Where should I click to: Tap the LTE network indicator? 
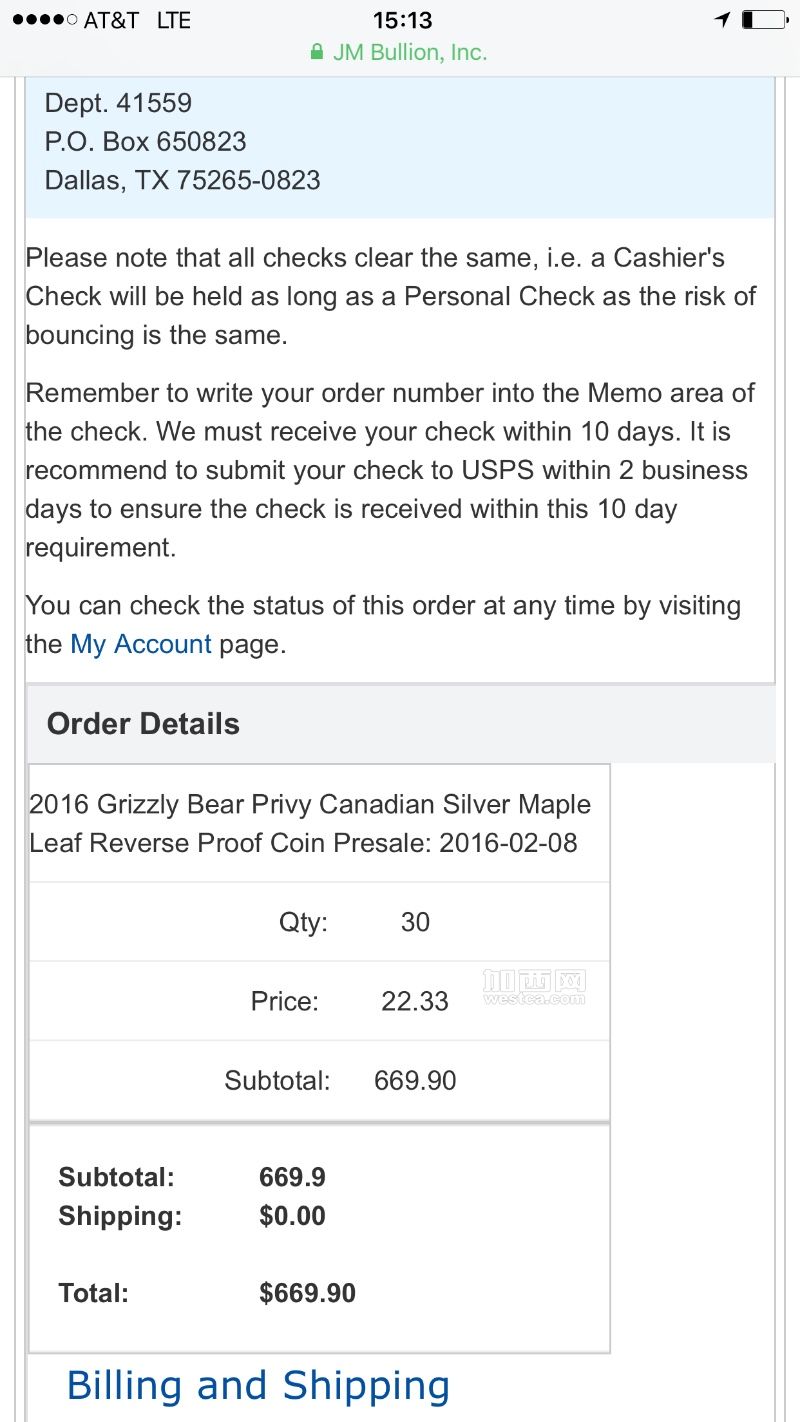173,20
